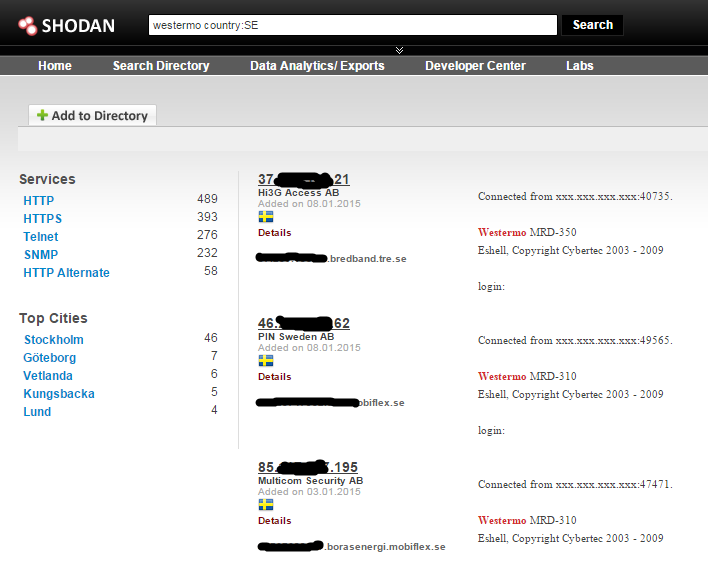The image size is (708, 561).
Task: Filter results by Lund city
Action: click(x=37, y=412)
